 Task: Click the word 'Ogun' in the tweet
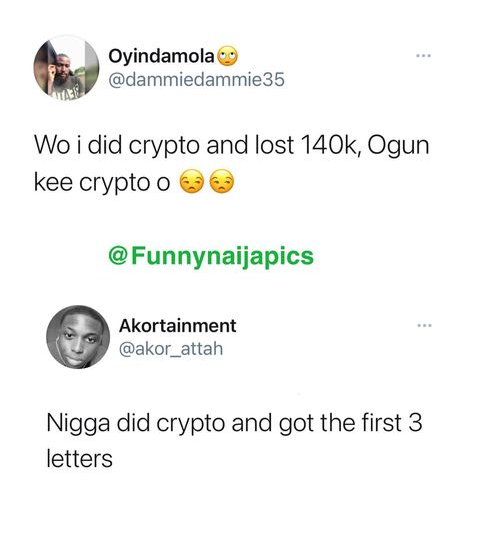[x=398, y=147]
